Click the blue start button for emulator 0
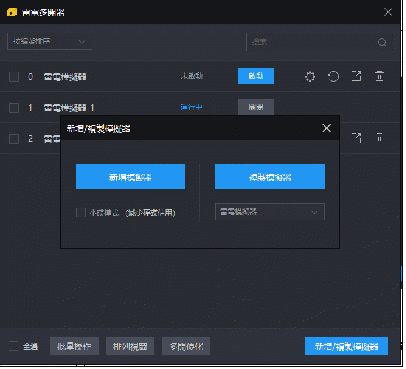Image resolution: width=406 pixels, height=369 pixels. tap(256, 76)
